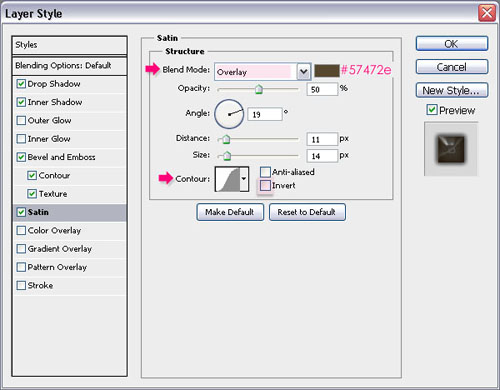Image resolution: width=500 pixels, height=390 pixels.
Task: Enable the Invert checkbox
Action: [x=265, y=185]
